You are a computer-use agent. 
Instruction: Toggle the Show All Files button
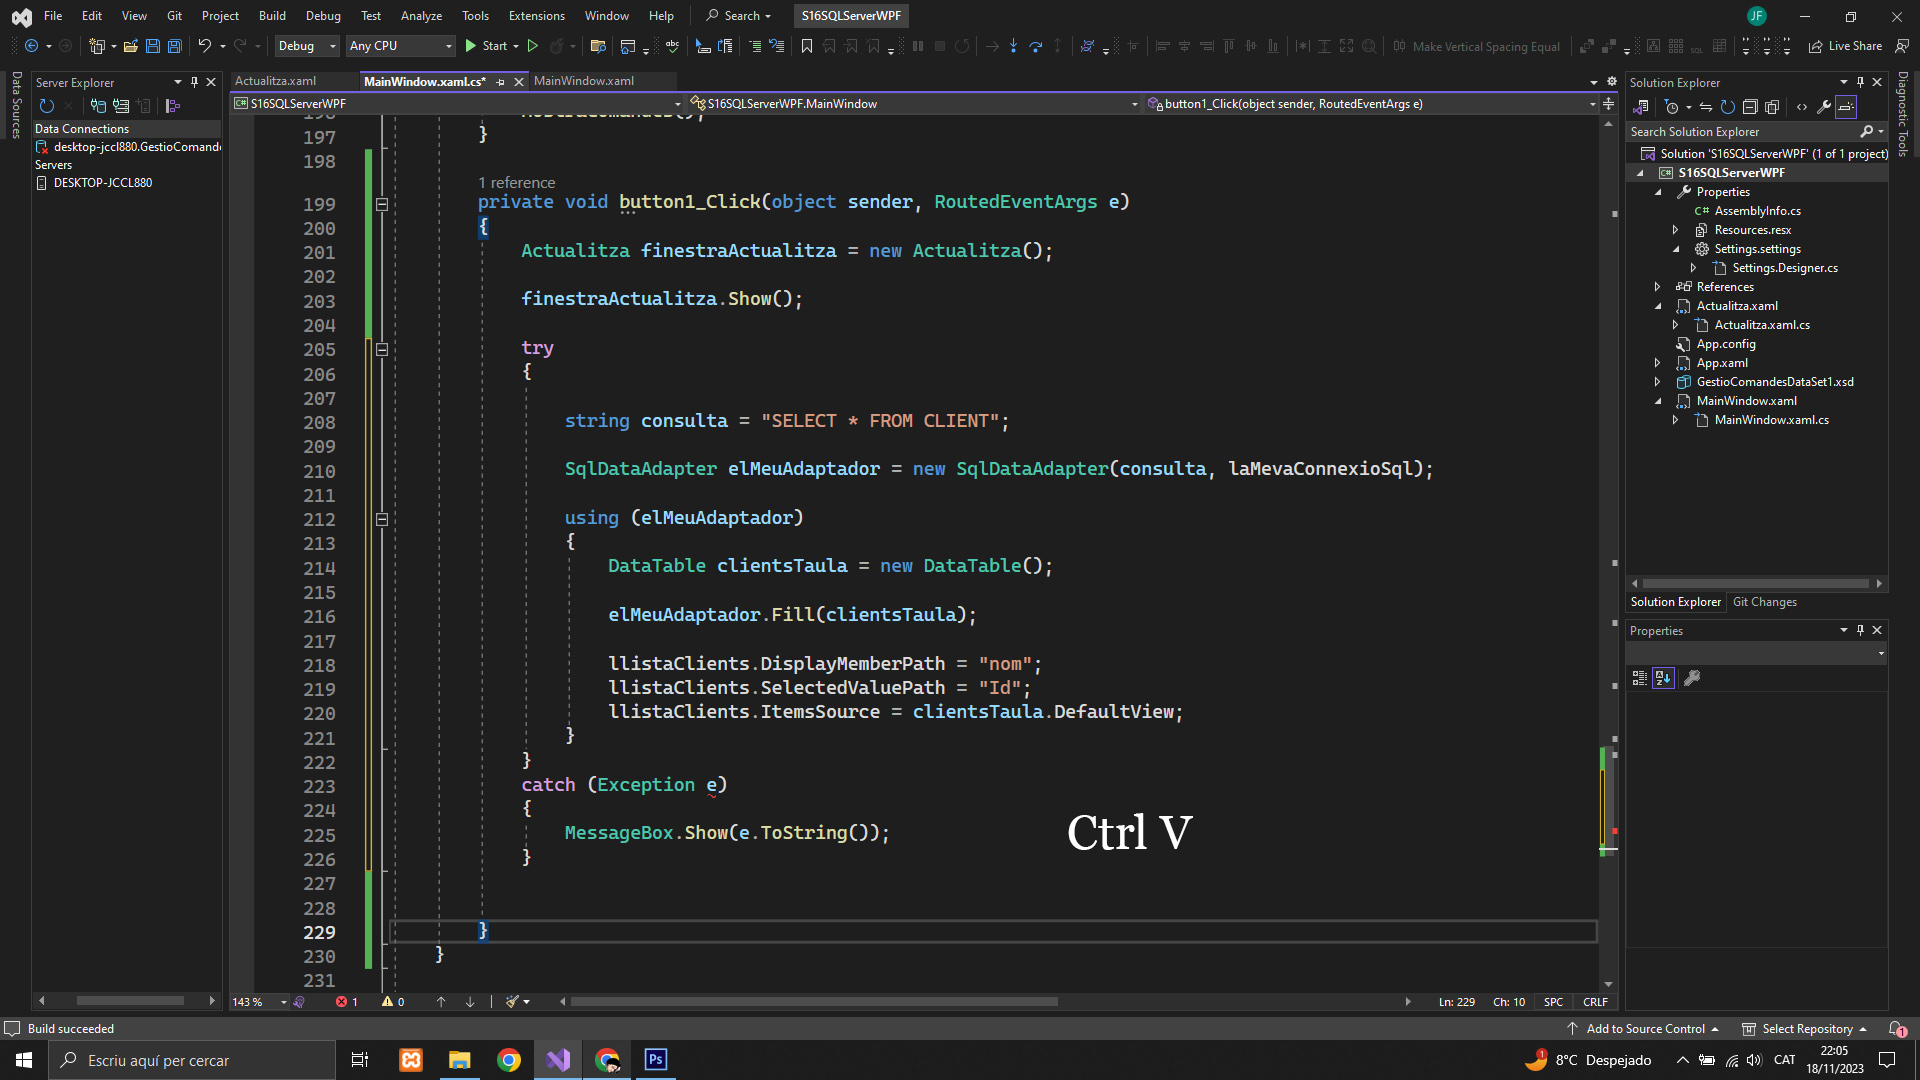[1772, 107]
